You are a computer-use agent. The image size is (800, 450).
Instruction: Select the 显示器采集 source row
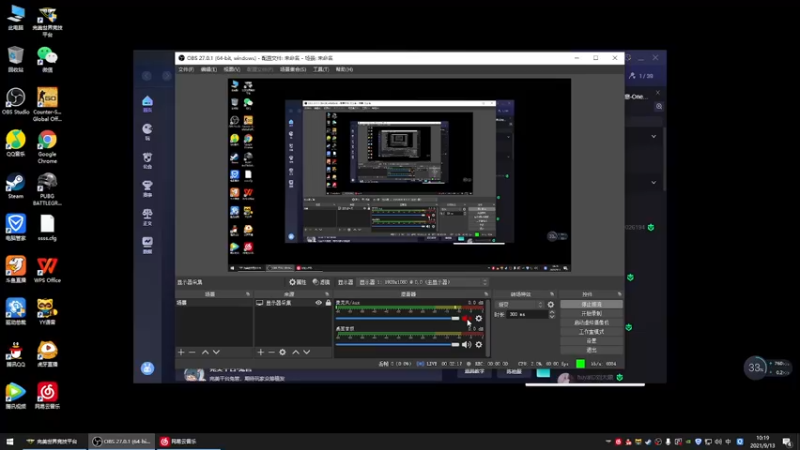[x=293, y=303]
